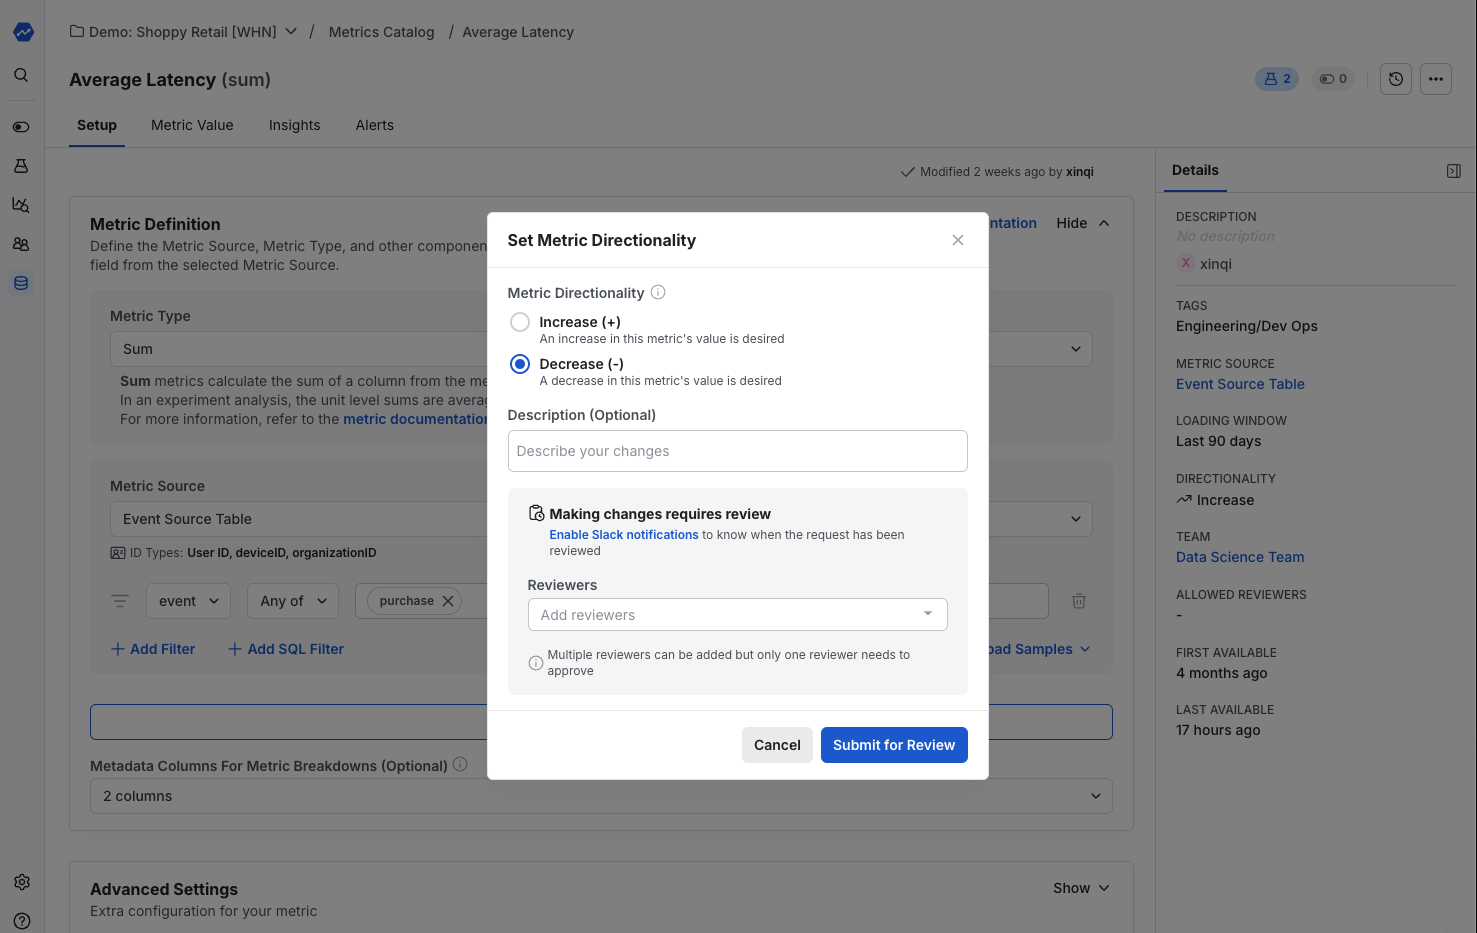Open the Metrics analytics icon in sidebar
Viewport: 1477px width, 933px height.
coord(21,205)
